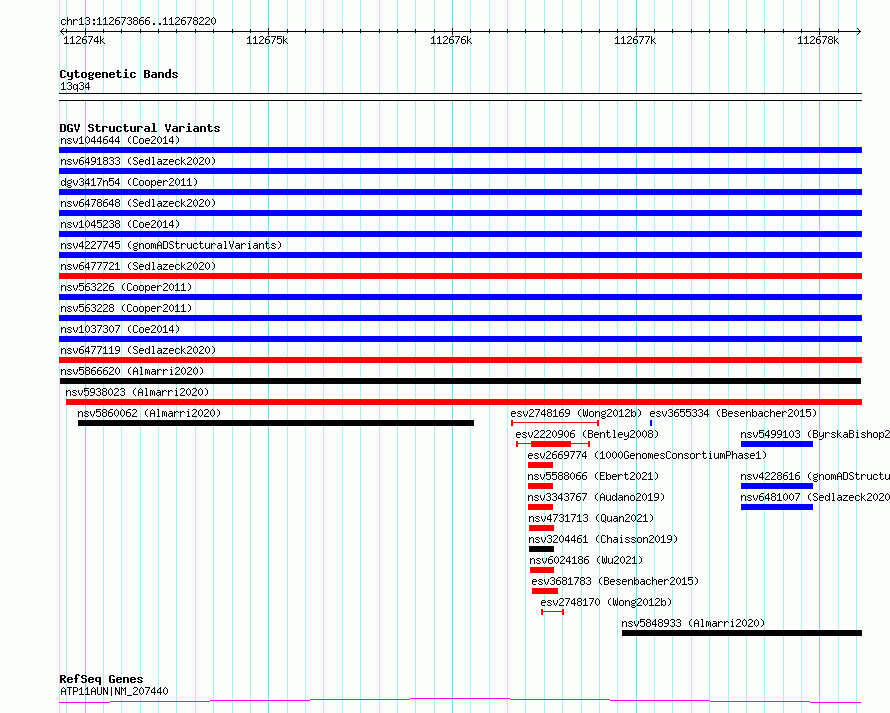The image size is (890, 713).
Task: Click the nsv6478648 (Sedlazeck2020) label
Action: click(x=138, y=203)
